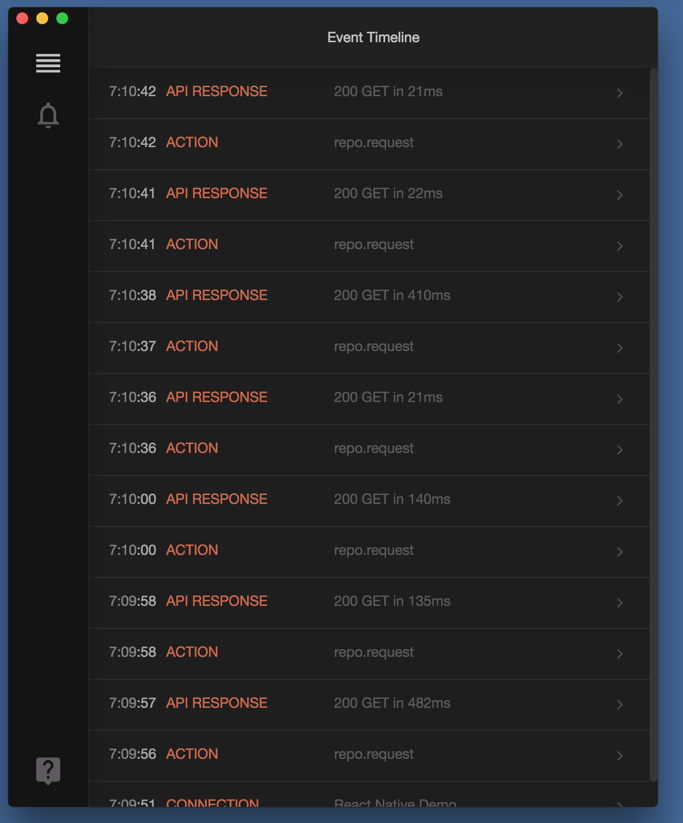Click the 7:10:00 ACTION row label
This screenshot has height=823, width=683.
coord(192,550)
